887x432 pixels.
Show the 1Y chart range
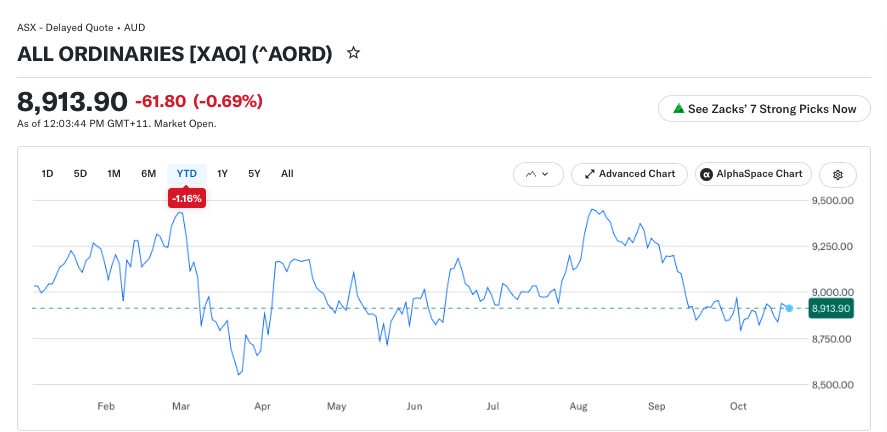[x=222, y=174]
